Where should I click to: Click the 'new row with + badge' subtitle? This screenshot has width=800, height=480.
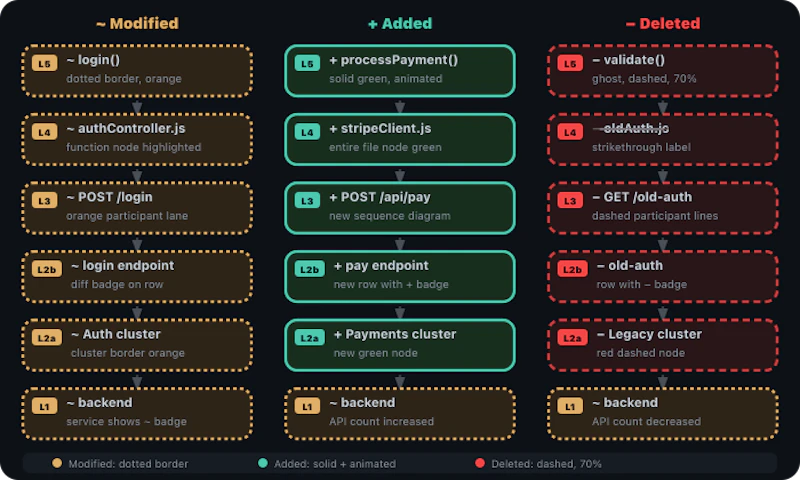click(391, 284)
